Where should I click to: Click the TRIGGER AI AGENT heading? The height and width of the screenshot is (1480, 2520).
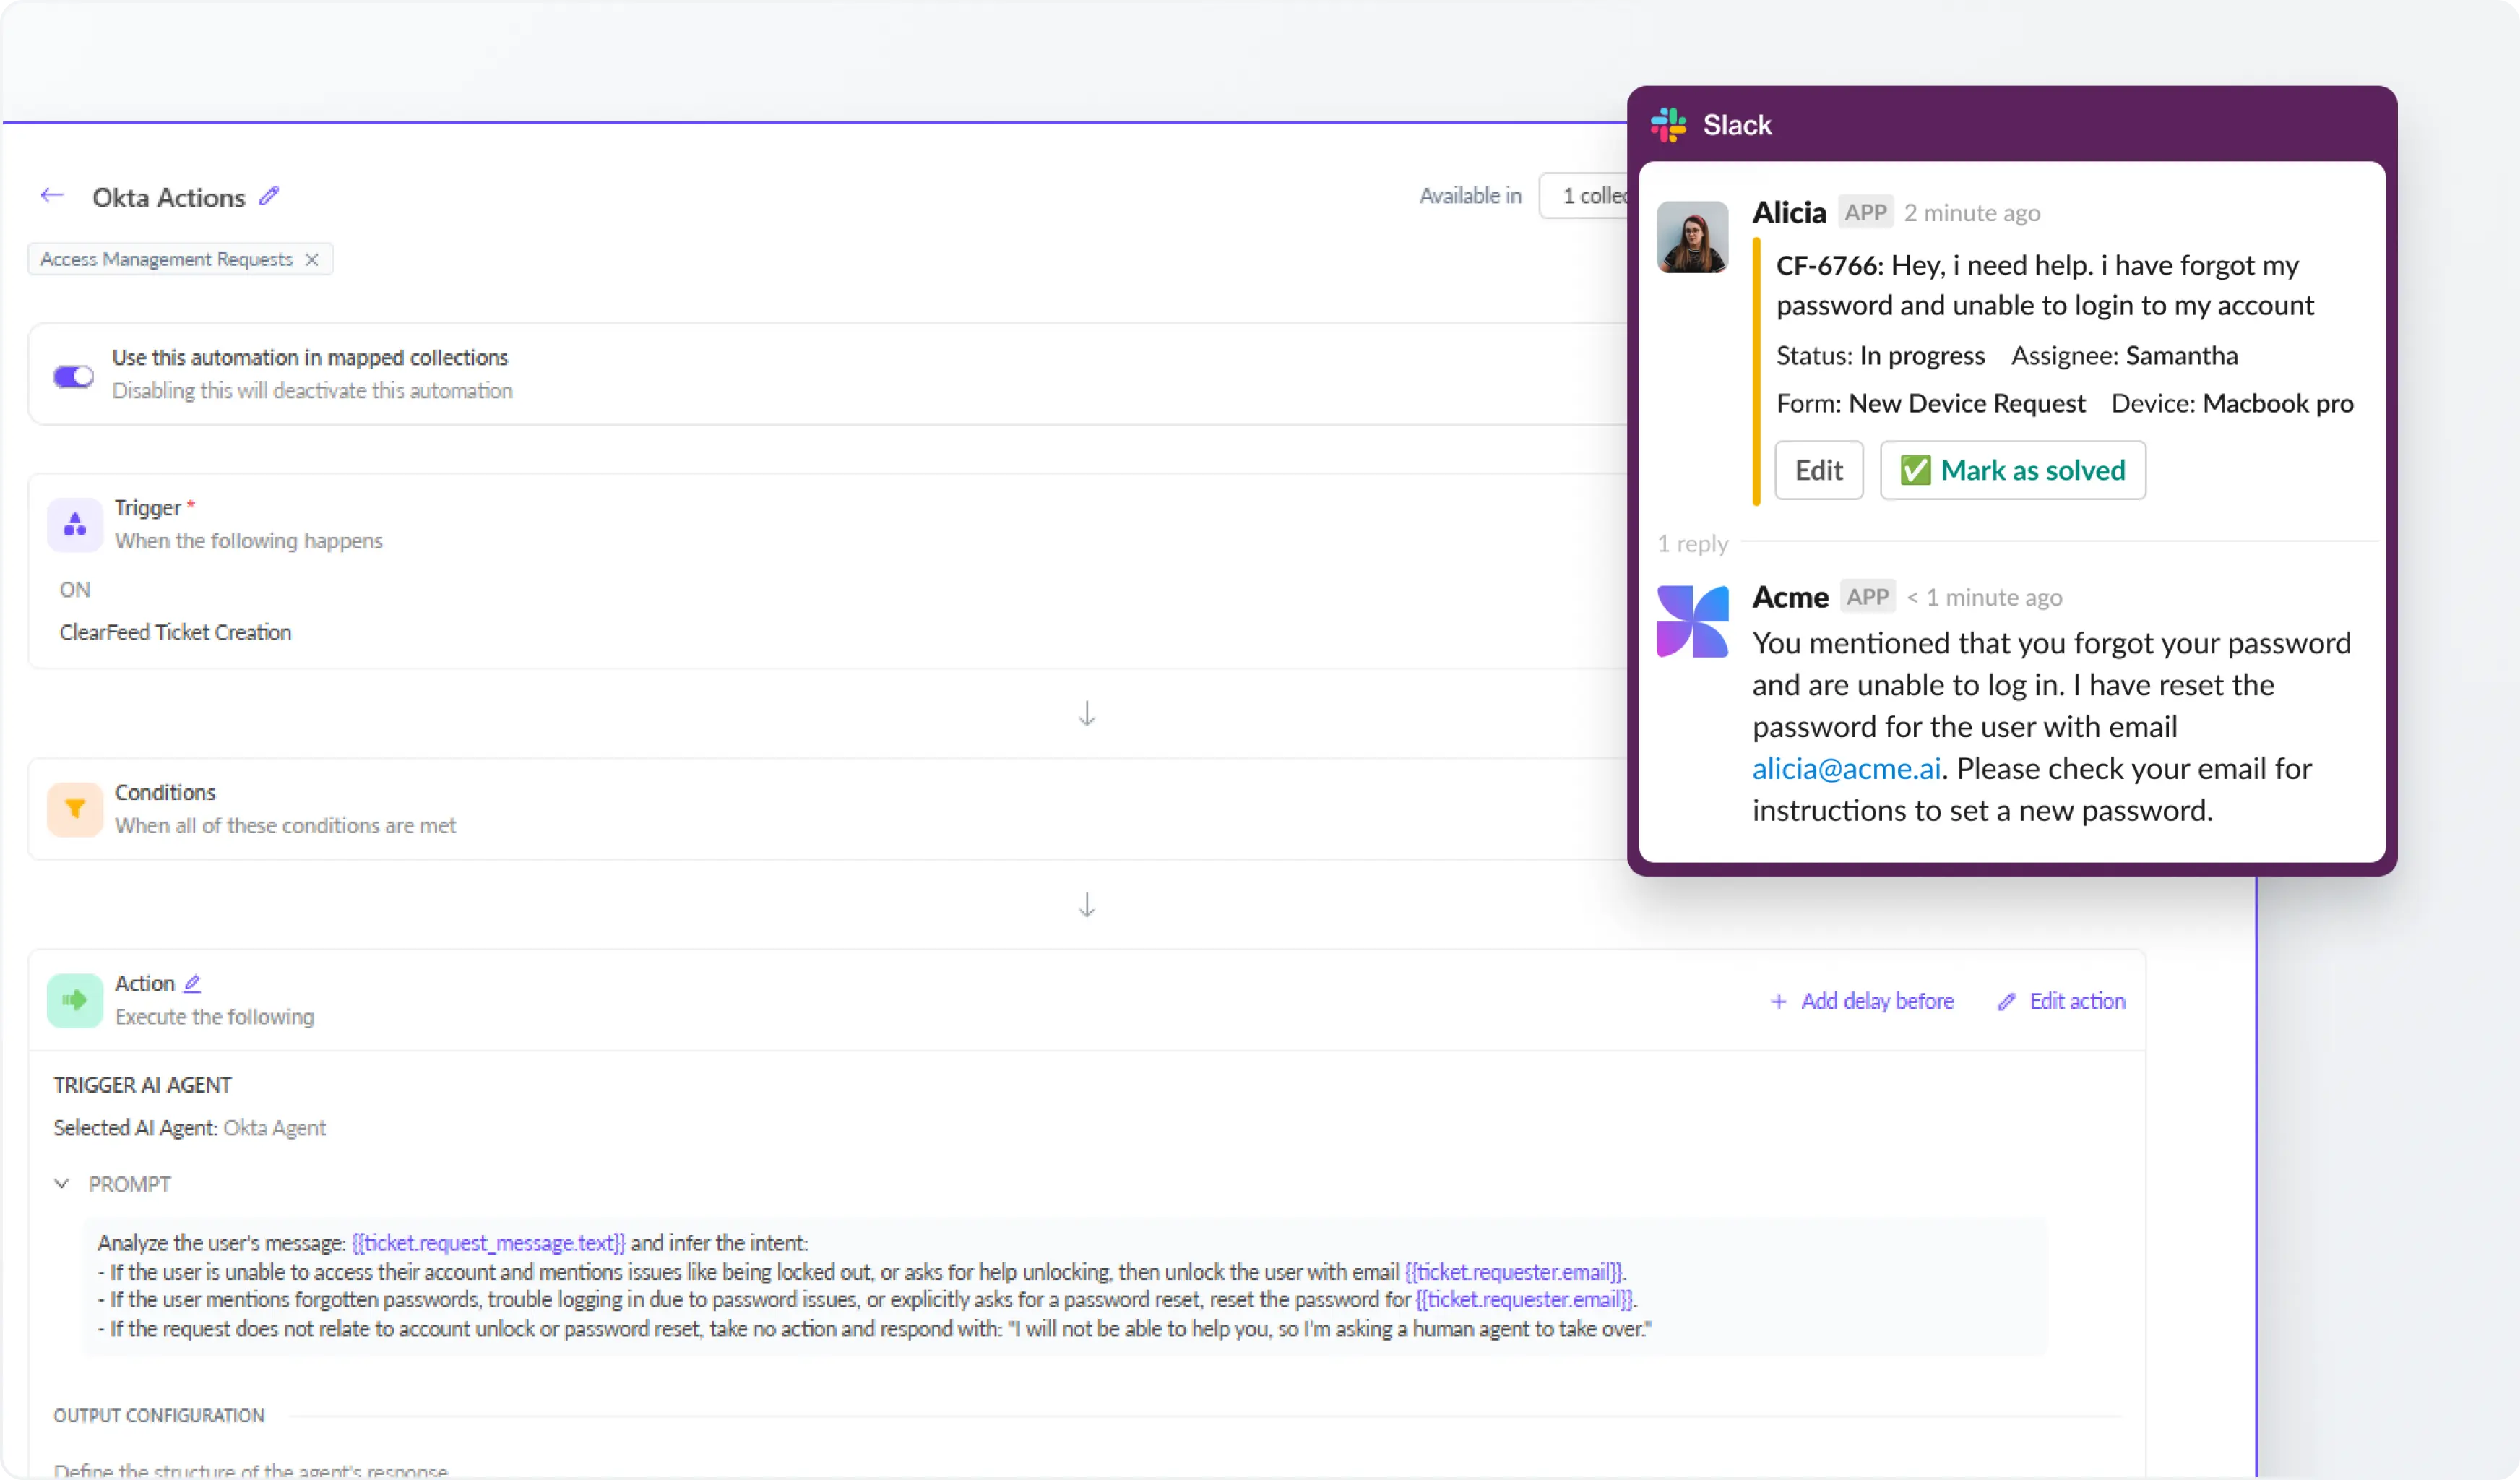[x=142, y=1085]
